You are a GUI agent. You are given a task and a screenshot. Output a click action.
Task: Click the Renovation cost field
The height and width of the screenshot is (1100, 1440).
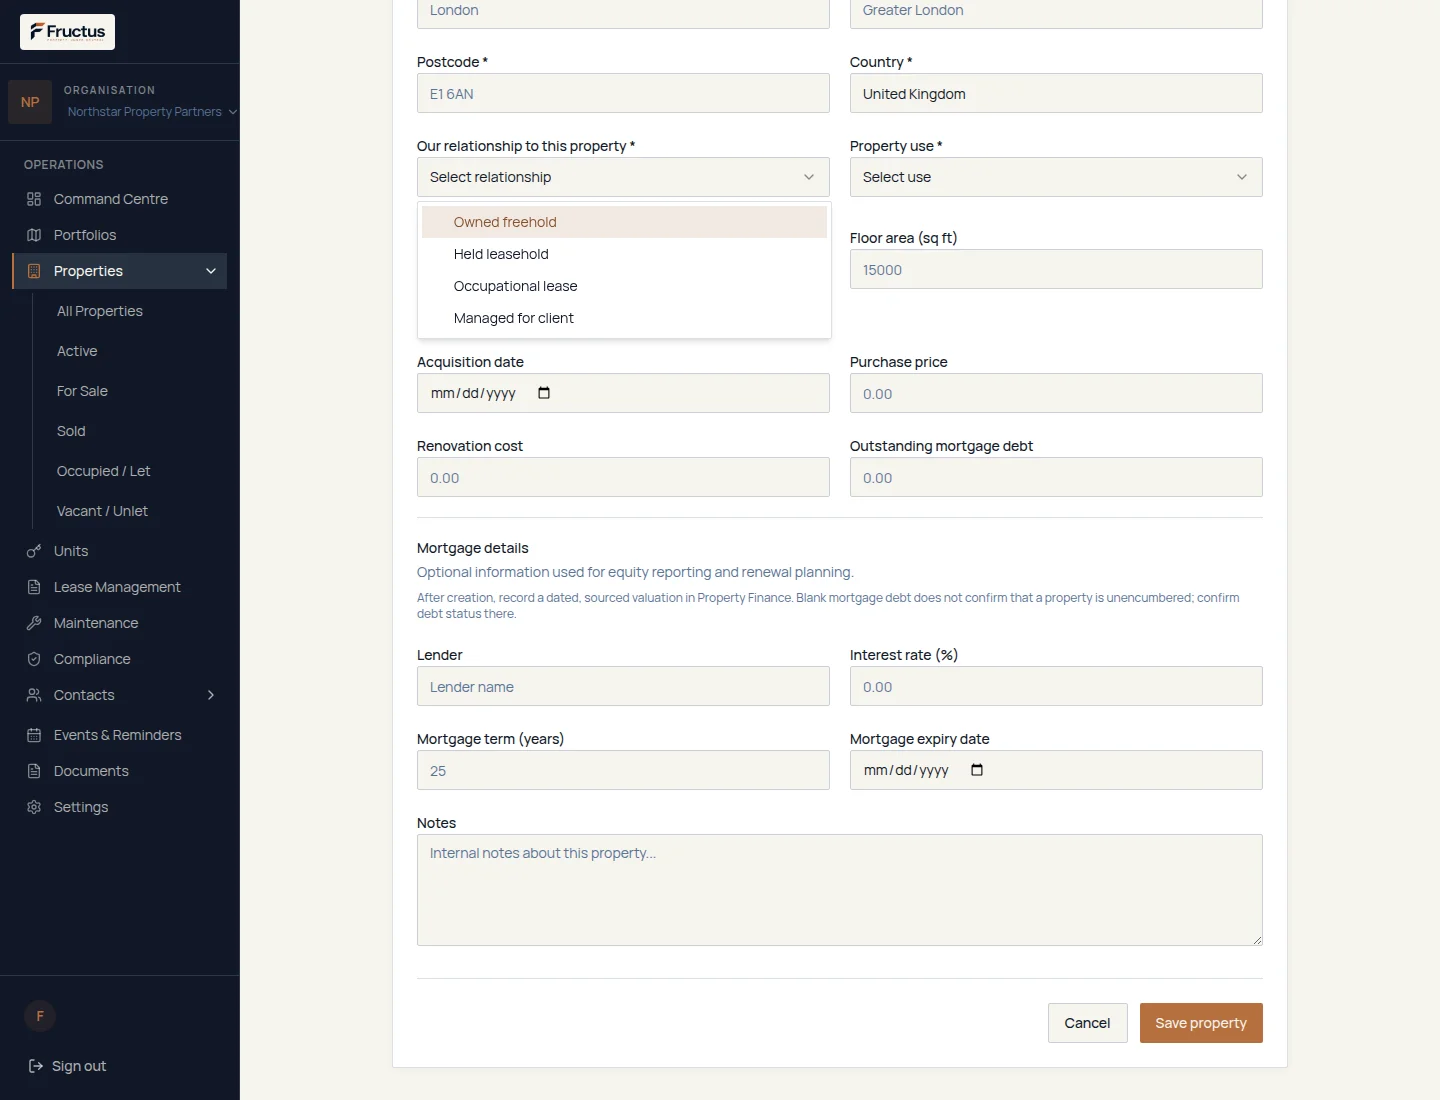tap(623, 477)
